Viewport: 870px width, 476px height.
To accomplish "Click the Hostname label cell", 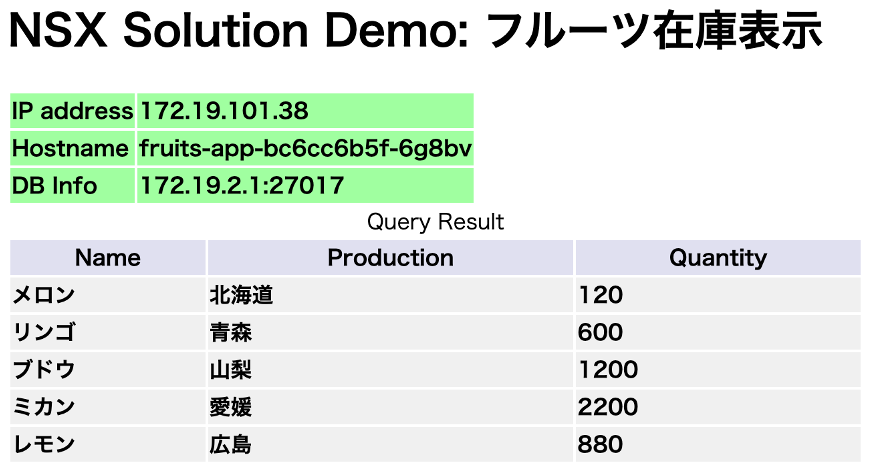I will 72,149.
